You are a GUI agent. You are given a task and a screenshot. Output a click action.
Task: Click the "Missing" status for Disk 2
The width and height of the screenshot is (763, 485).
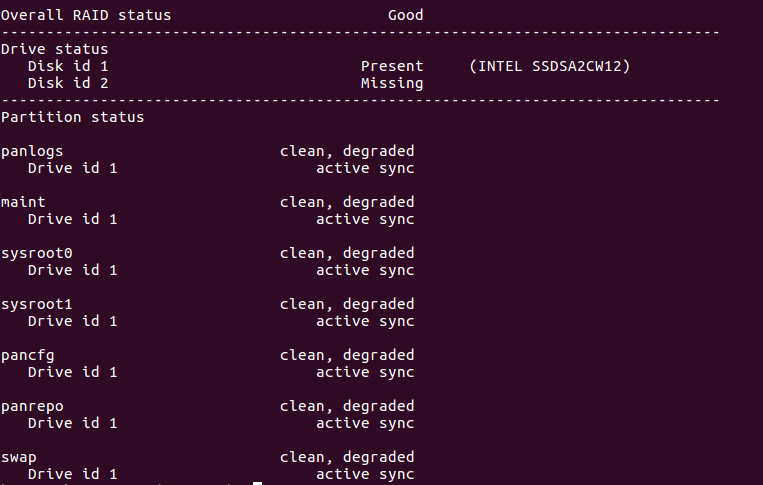click(x=392, y=83)
